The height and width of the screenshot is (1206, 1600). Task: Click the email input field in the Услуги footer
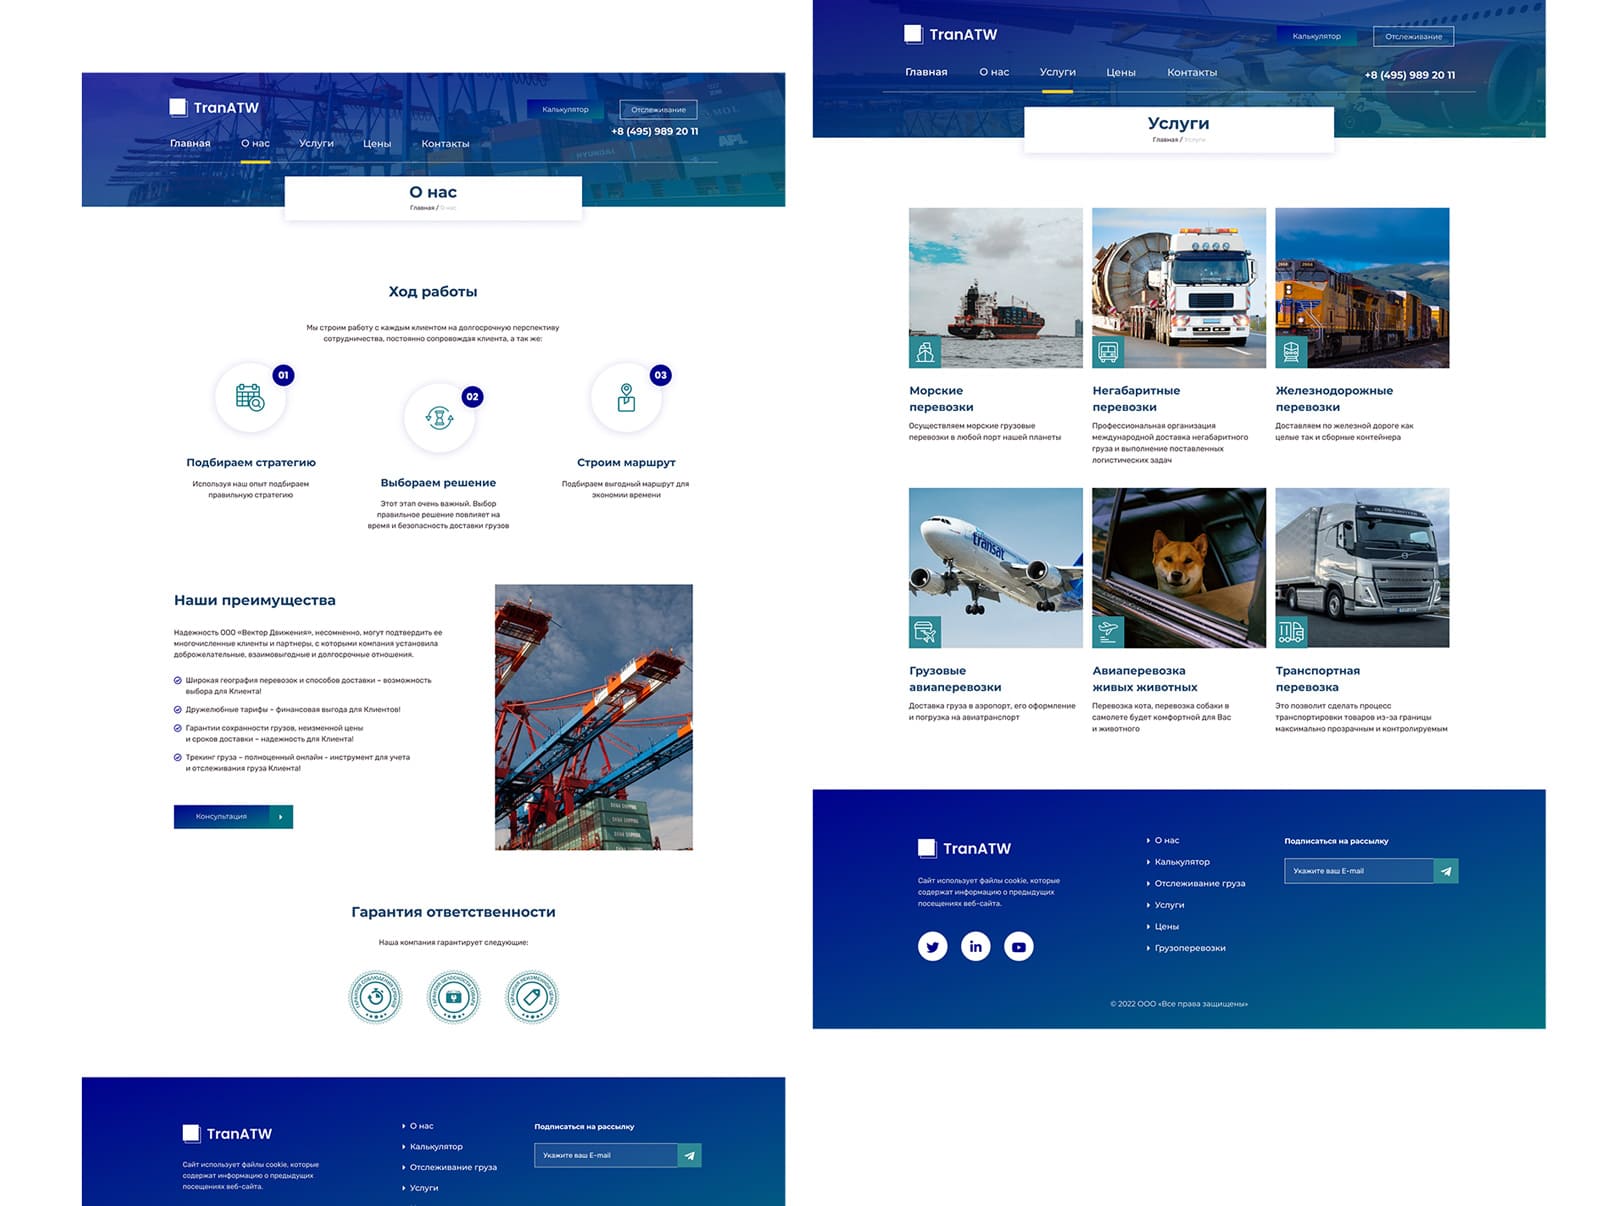[1358, 871]
